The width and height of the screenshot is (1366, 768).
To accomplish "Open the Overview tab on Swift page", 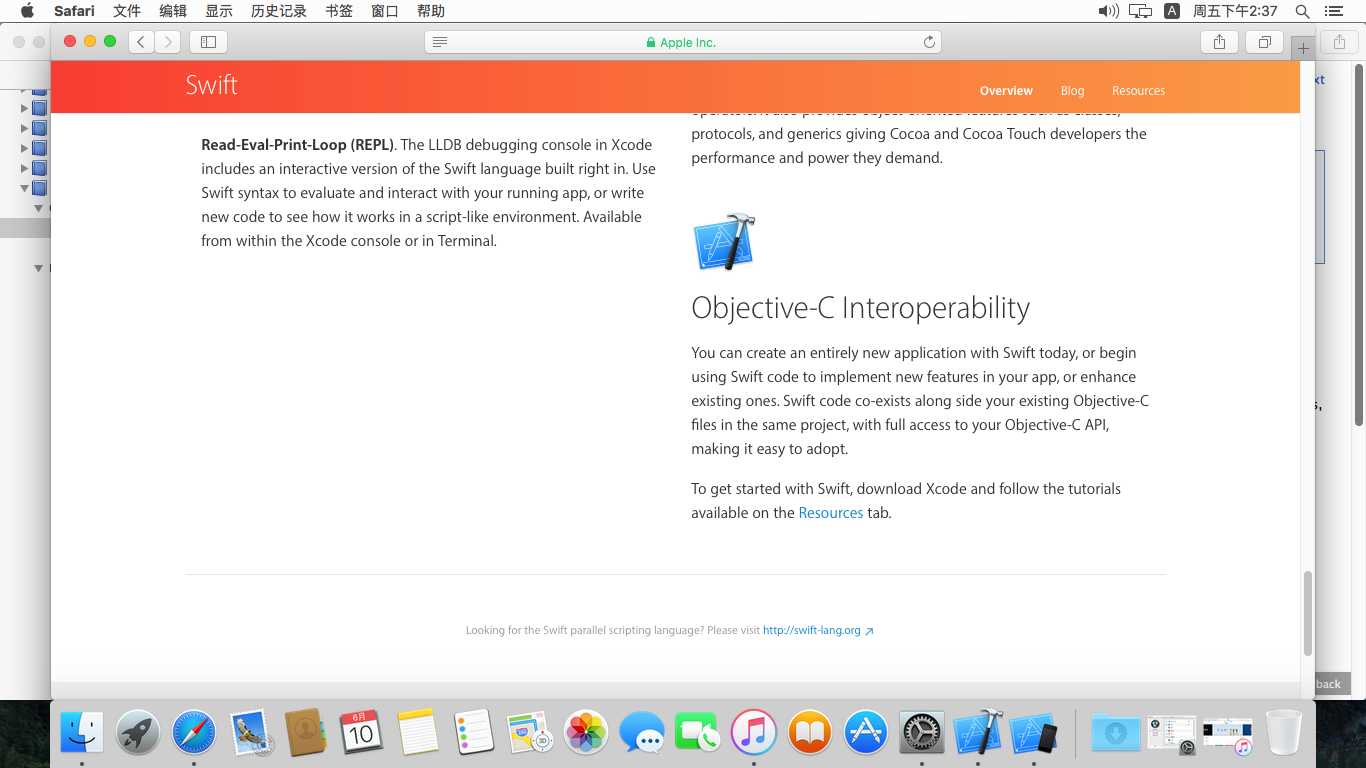I will (1006, 91).
